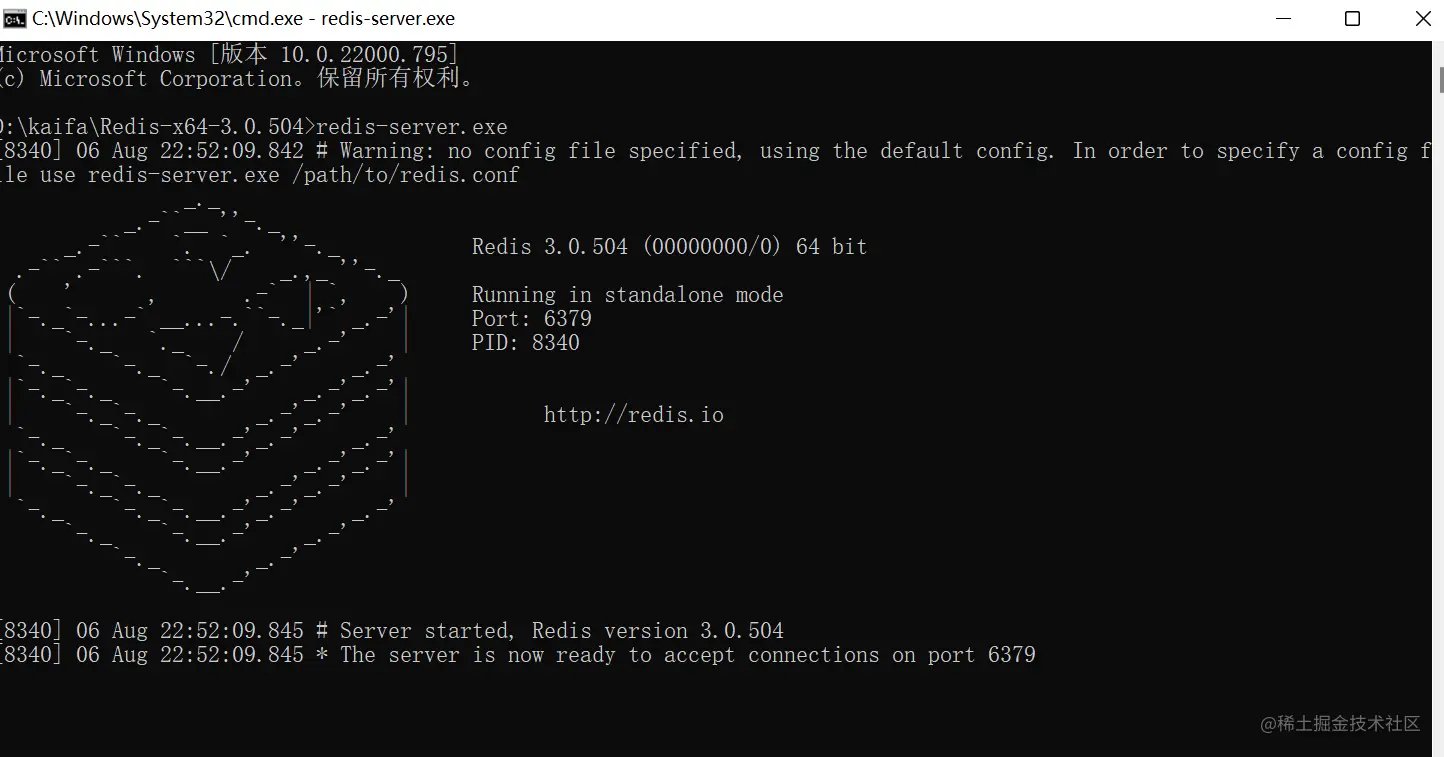Click the vertical scrollbar thumb
The width and height of the screenshot is (1444, 757).
(1439, 80)
